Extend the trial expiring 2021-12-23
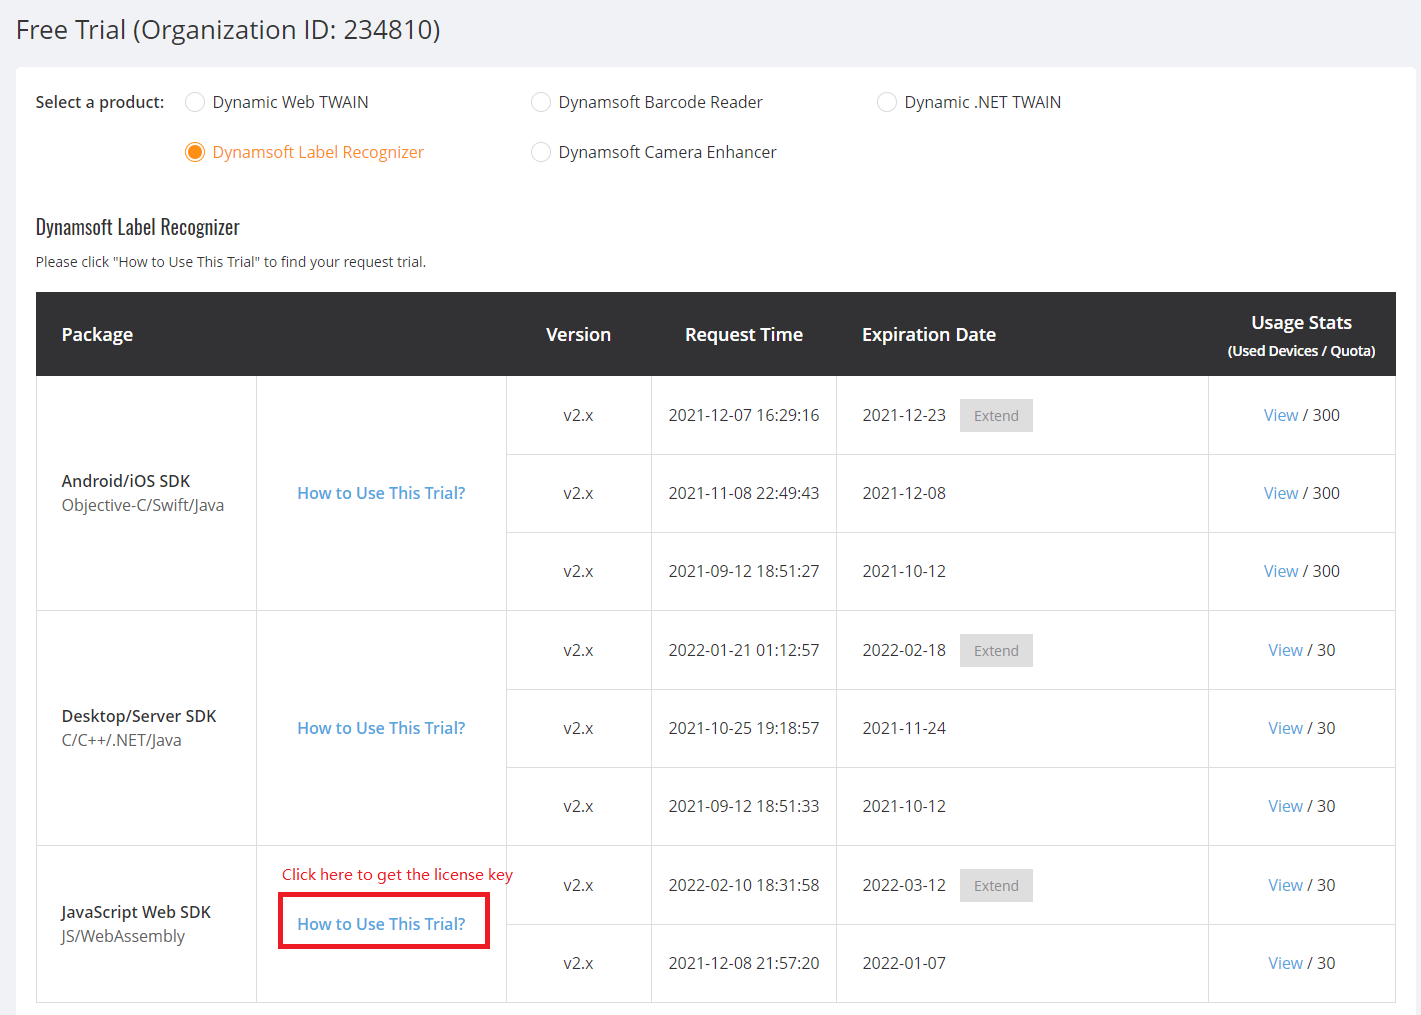 [996, 416]
